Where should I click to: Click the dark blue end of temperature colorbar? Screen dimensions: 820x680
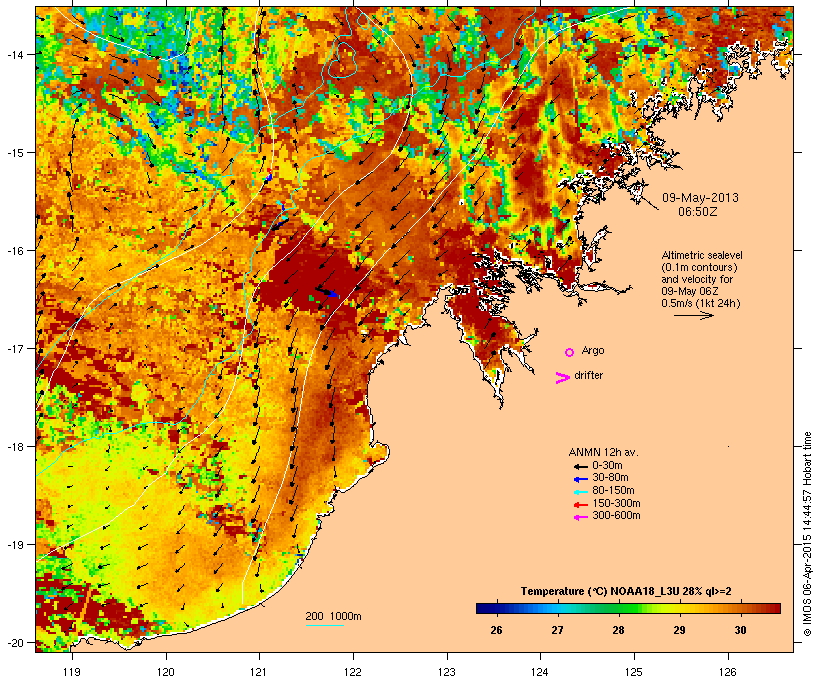(x=484, y=608)
